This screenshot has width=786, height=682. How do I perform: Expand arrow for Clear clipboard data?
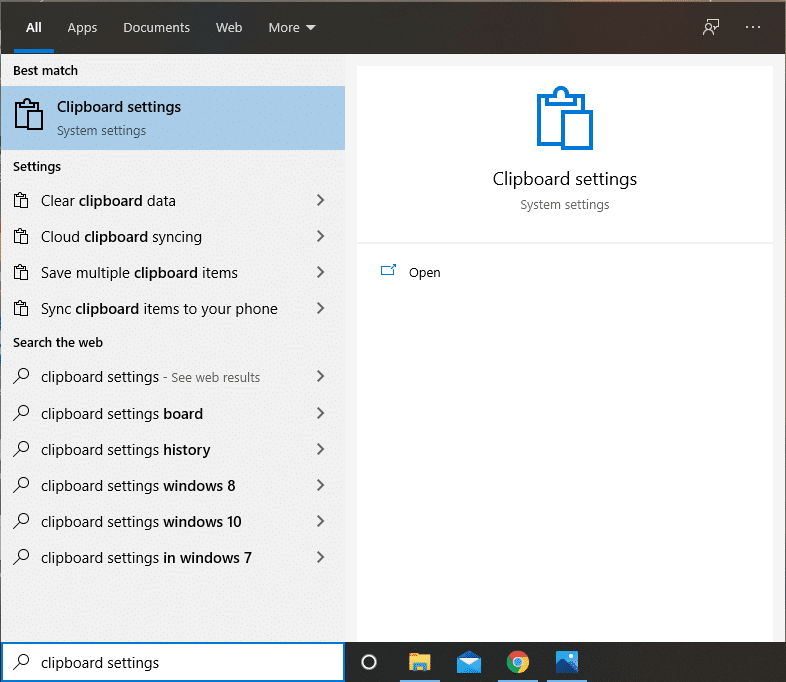click(320, 201)
